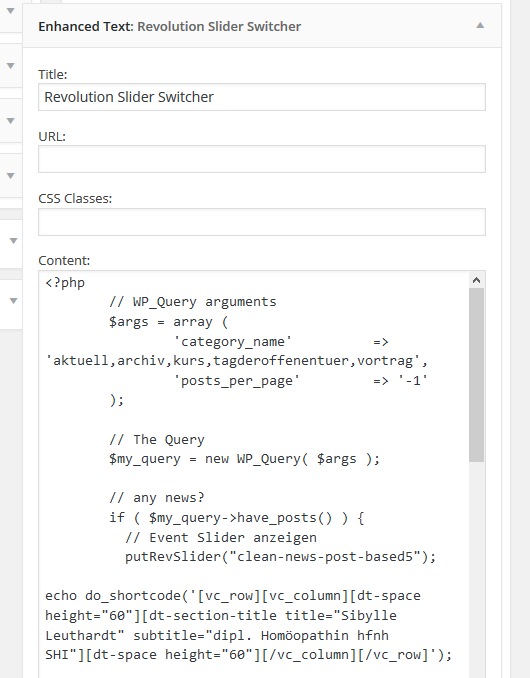Click the 'category_name' key in the code
The height and width of the screenshot is (678, 530).
pos(233,342)
